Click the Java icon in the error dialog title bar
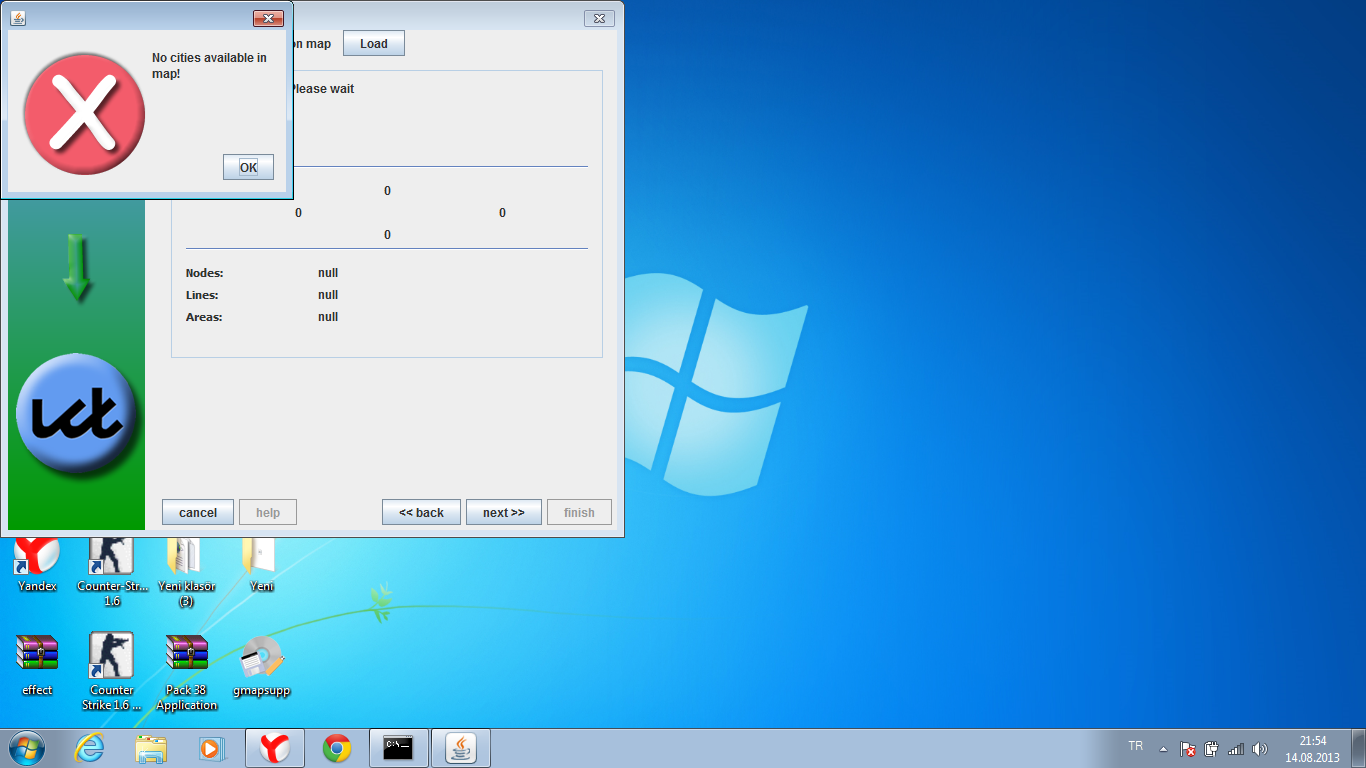Screen dimensions: 1366x768 (19, 18)
